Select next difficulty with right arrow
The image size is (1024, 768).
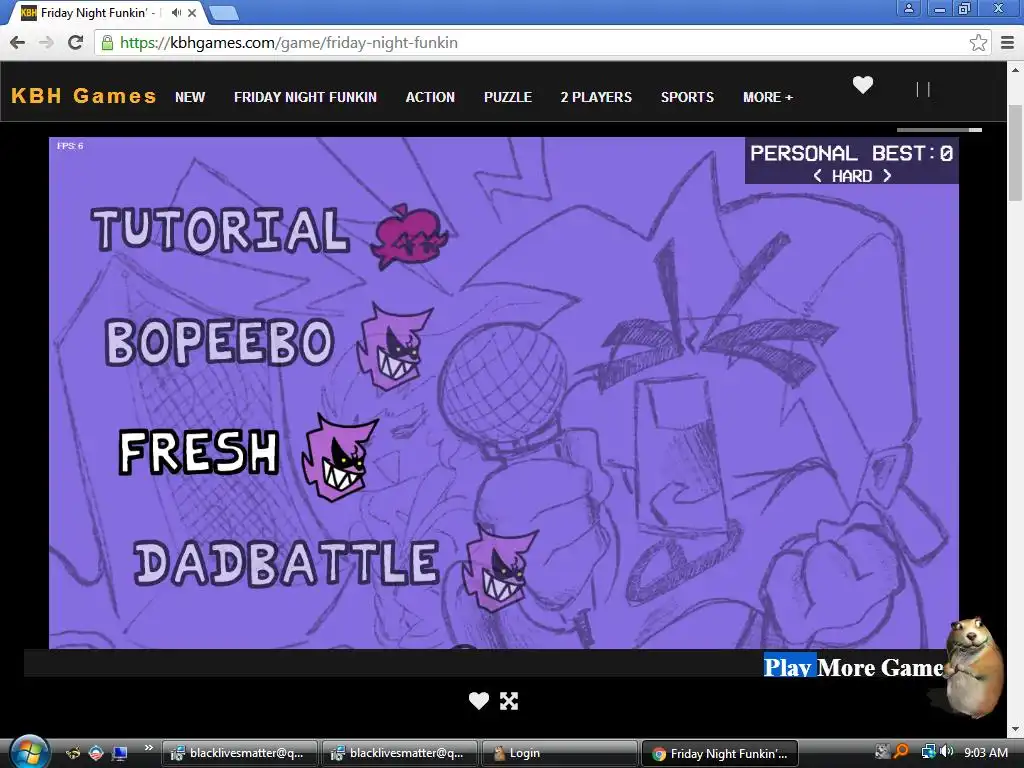point(887,176)
